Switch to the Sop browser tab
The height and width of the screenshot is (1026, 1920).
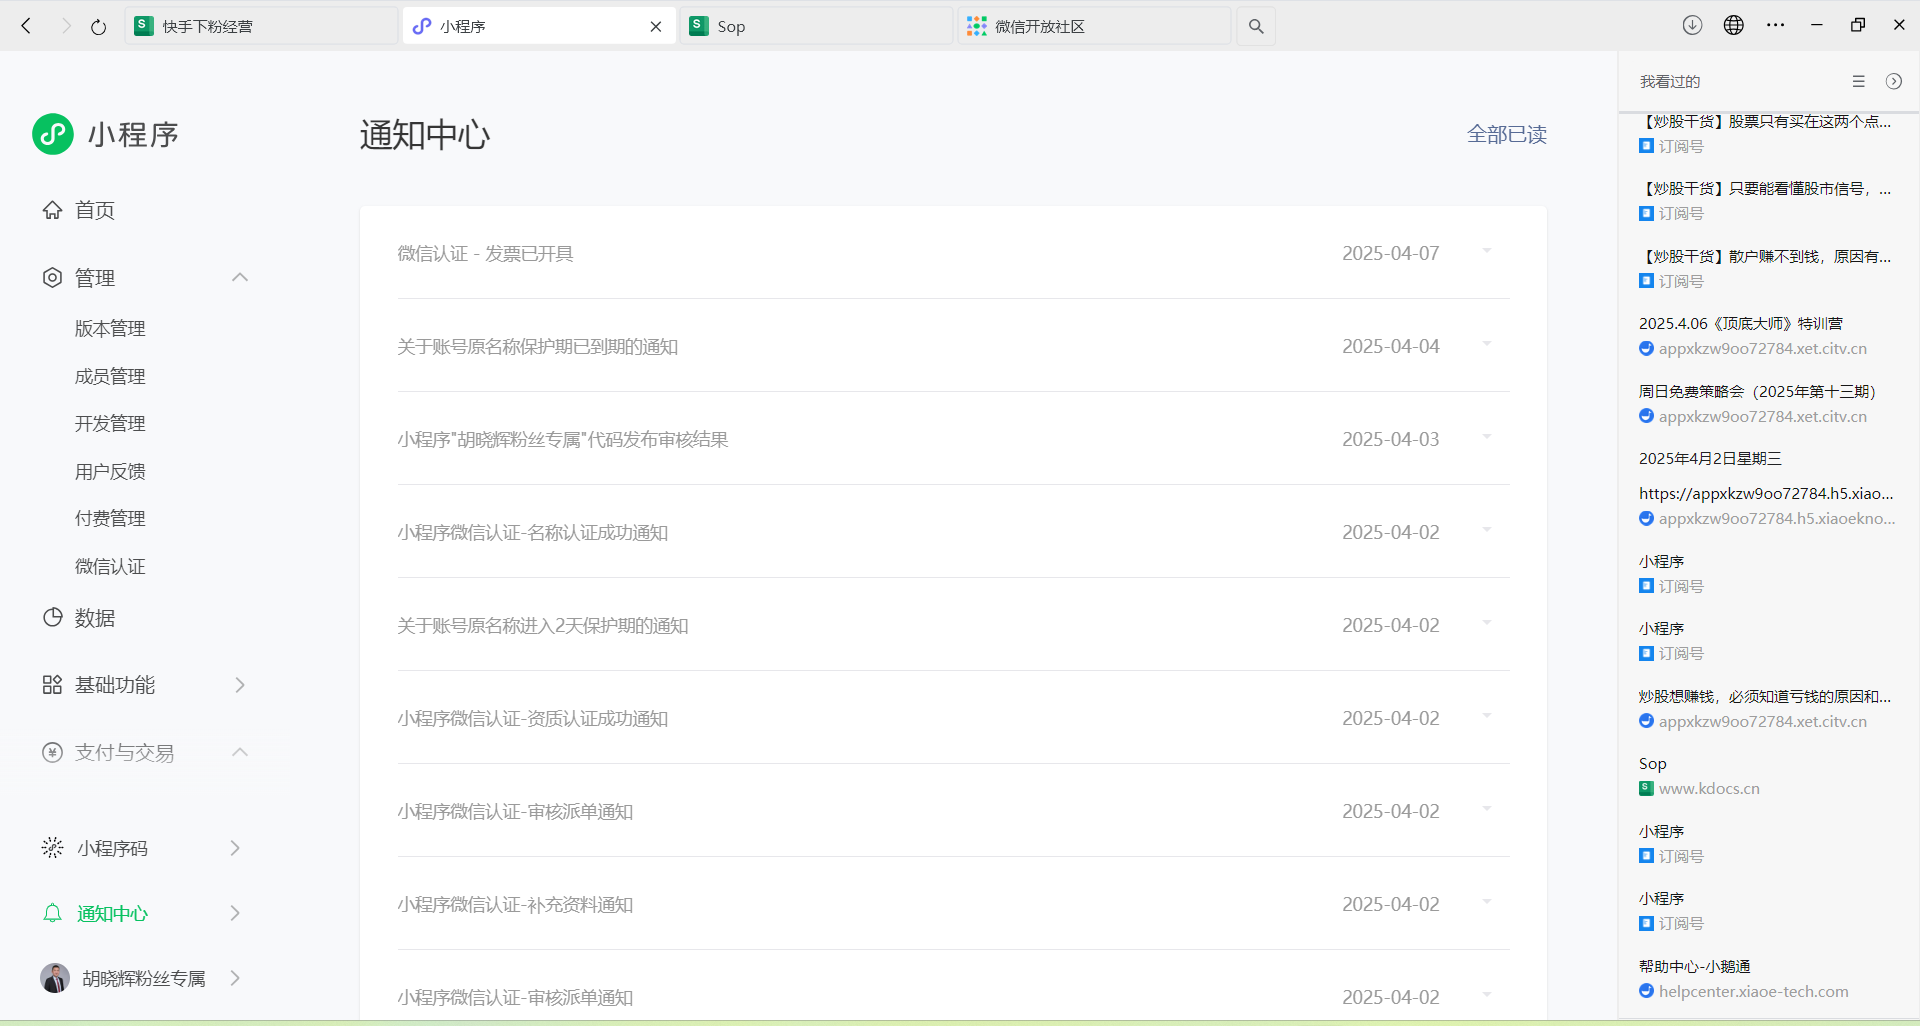pyautogui.click(x=816, y=27)
